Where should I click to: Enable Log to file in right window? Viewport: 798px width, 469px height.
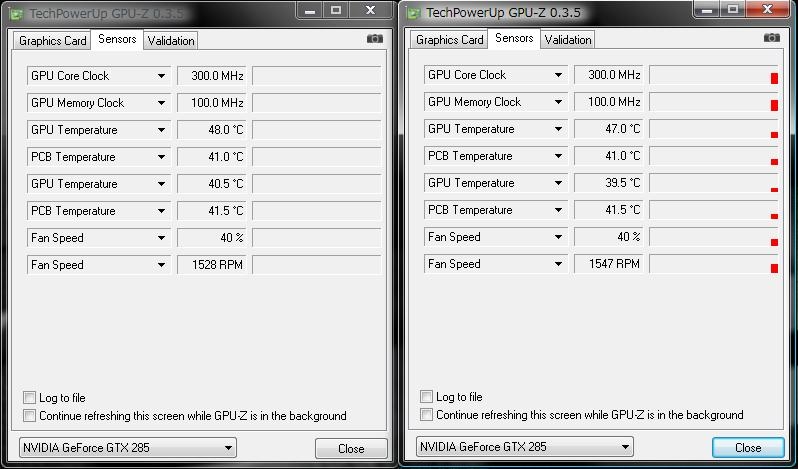coord(426,396)
